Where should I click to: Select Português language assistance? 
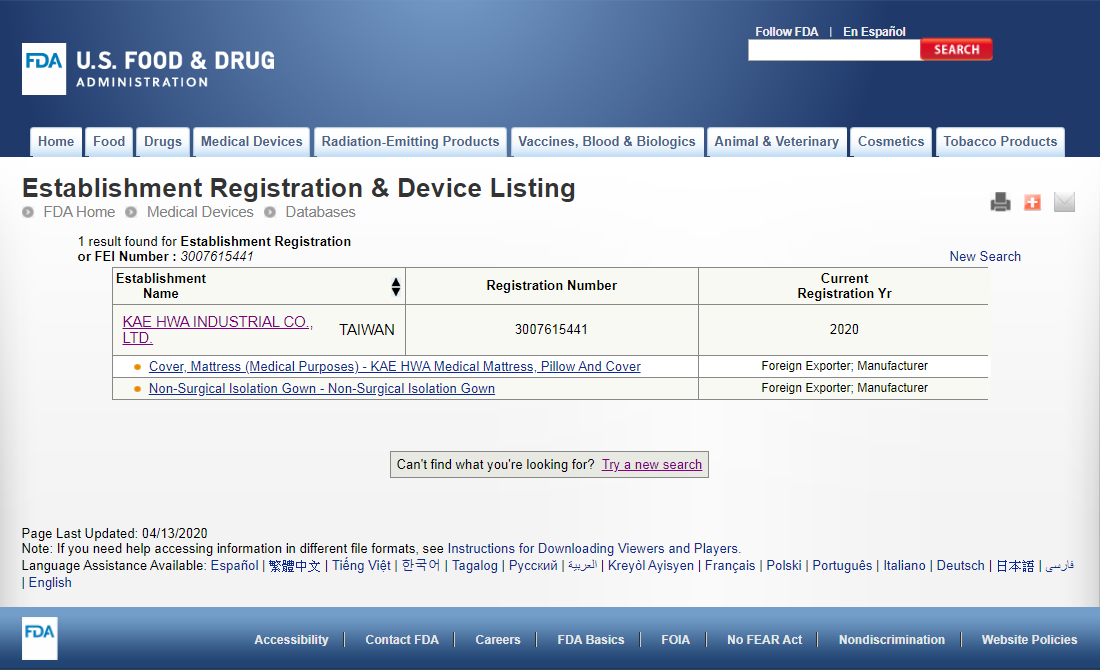843,565
